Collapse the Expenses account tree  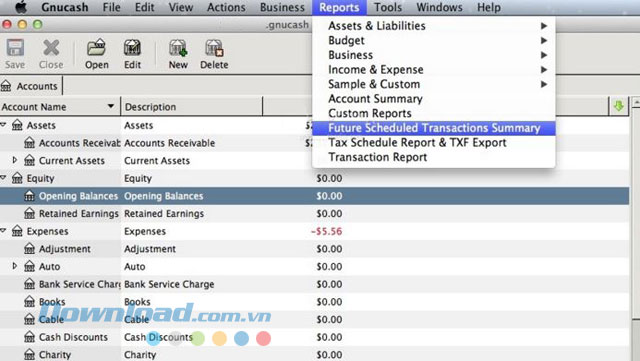click(3, 230)
